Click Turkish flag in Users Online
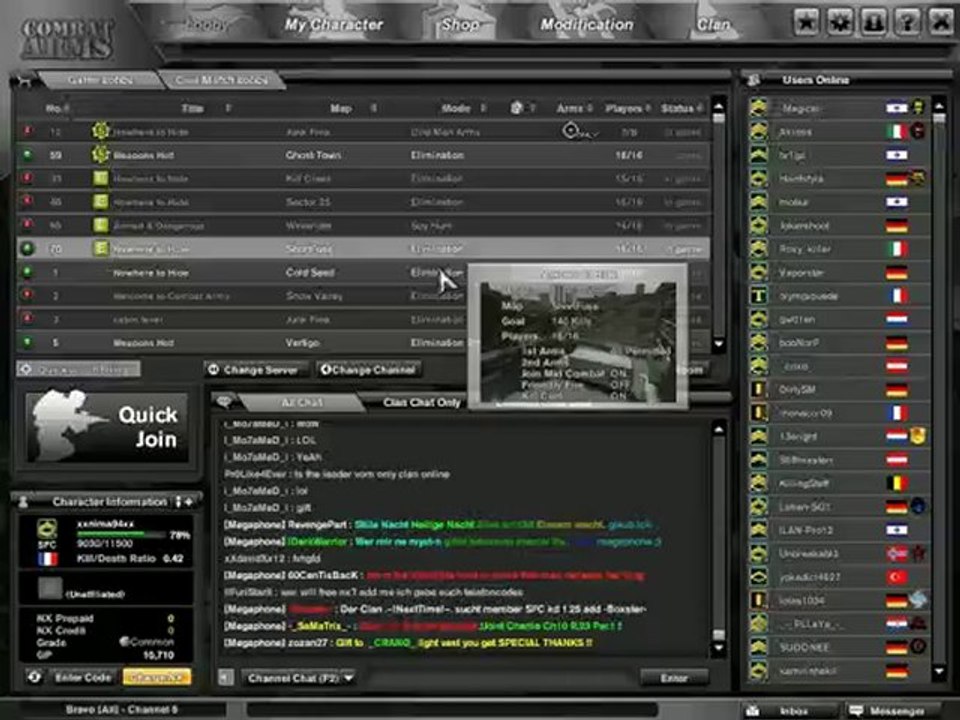This screenshot has height=720, width=960. click(x=896, y=577)
